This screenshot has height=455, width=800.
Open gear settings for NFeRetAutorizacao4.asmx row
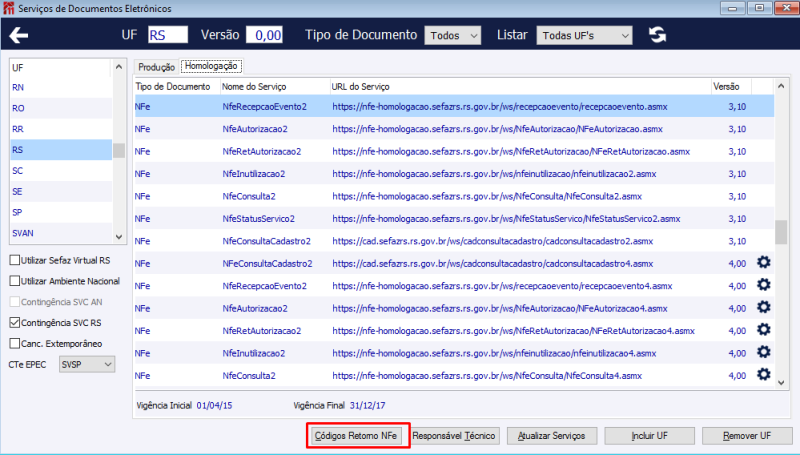[x=763, y=330]
